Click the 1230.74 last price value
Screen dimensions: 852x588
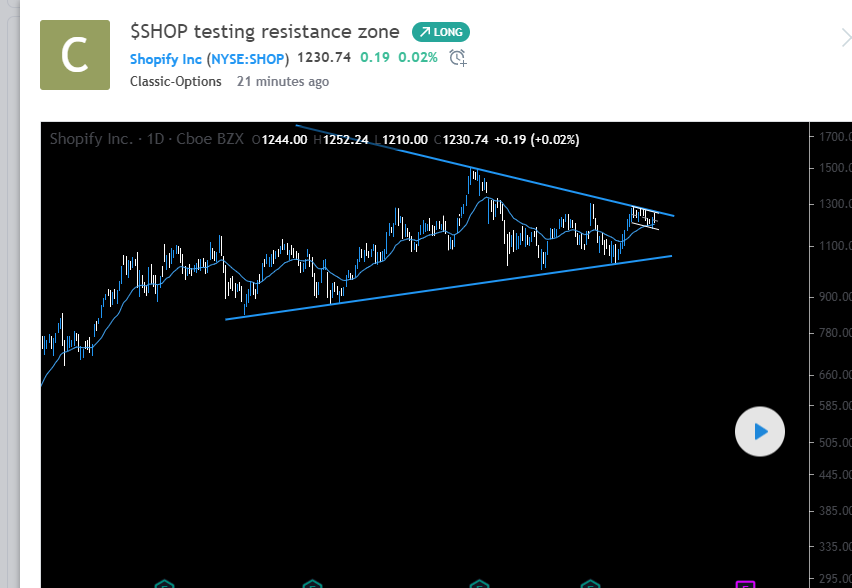[x=324, y=57]
